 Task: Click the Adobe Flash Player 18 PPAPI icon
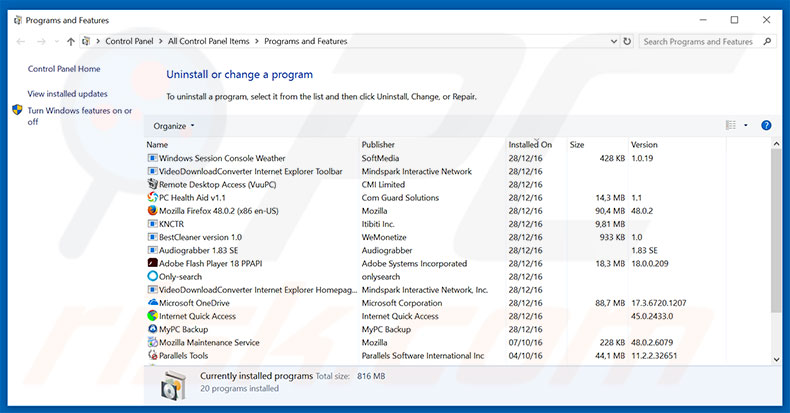point(152,263)
